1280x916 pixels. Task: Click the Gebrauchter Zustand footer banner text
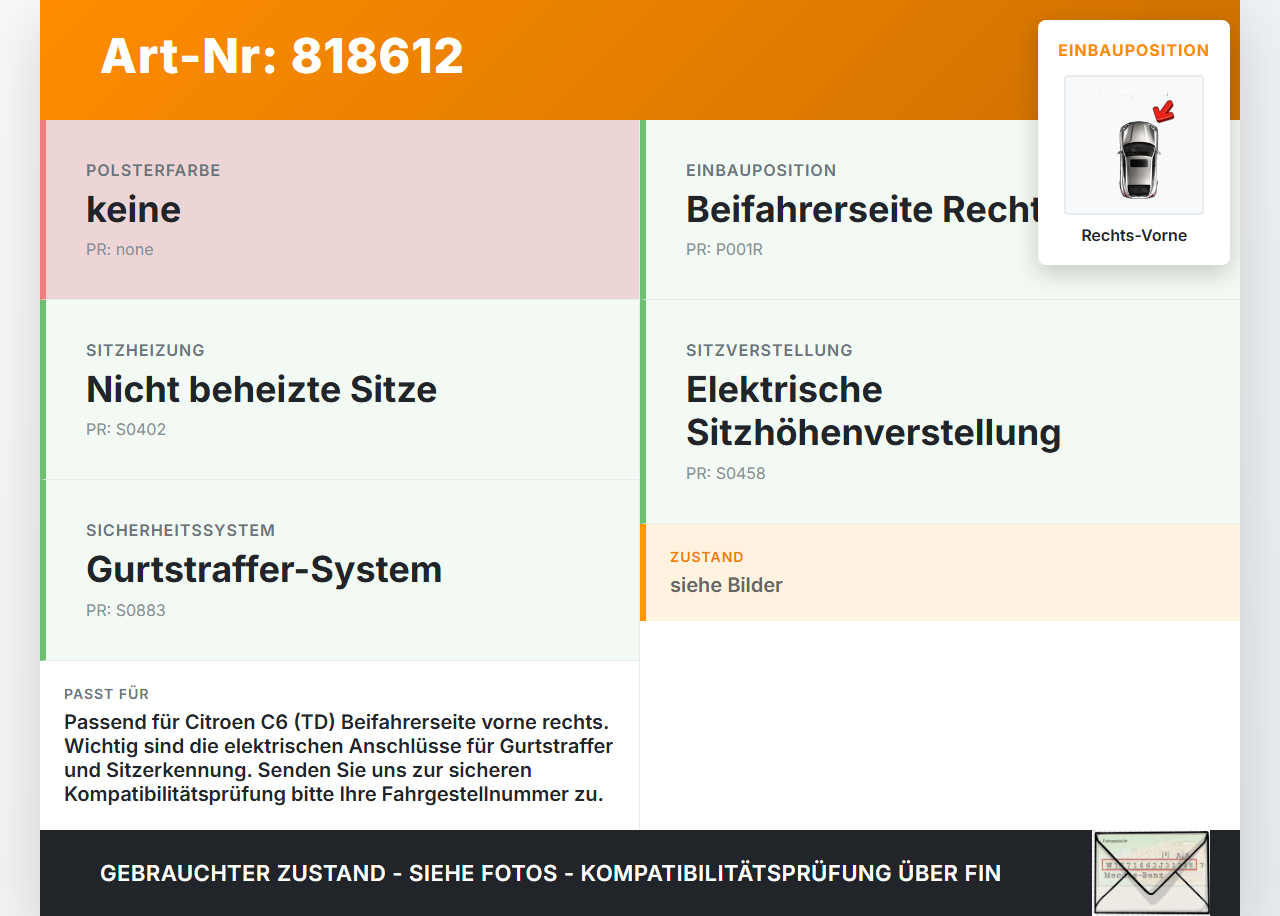pos(550,873)
